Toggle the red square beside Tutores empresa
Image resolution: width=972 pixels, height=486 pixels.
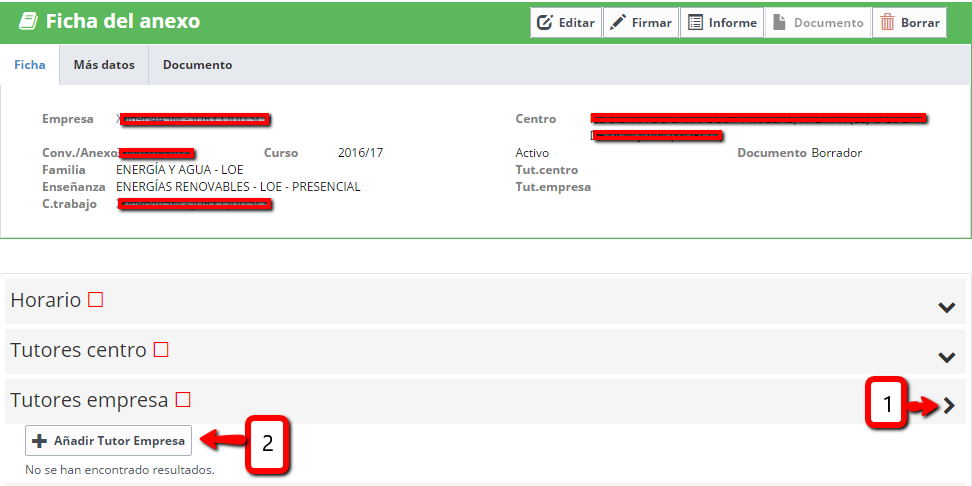point(182,400)
